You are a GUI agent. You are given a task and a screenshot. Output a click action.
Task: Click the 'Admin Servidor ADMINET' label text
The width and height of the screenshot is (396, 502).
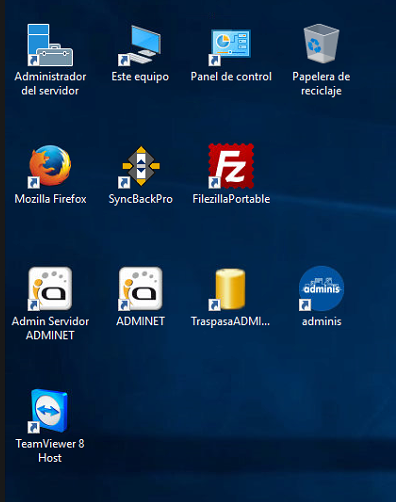coord(50,328)
